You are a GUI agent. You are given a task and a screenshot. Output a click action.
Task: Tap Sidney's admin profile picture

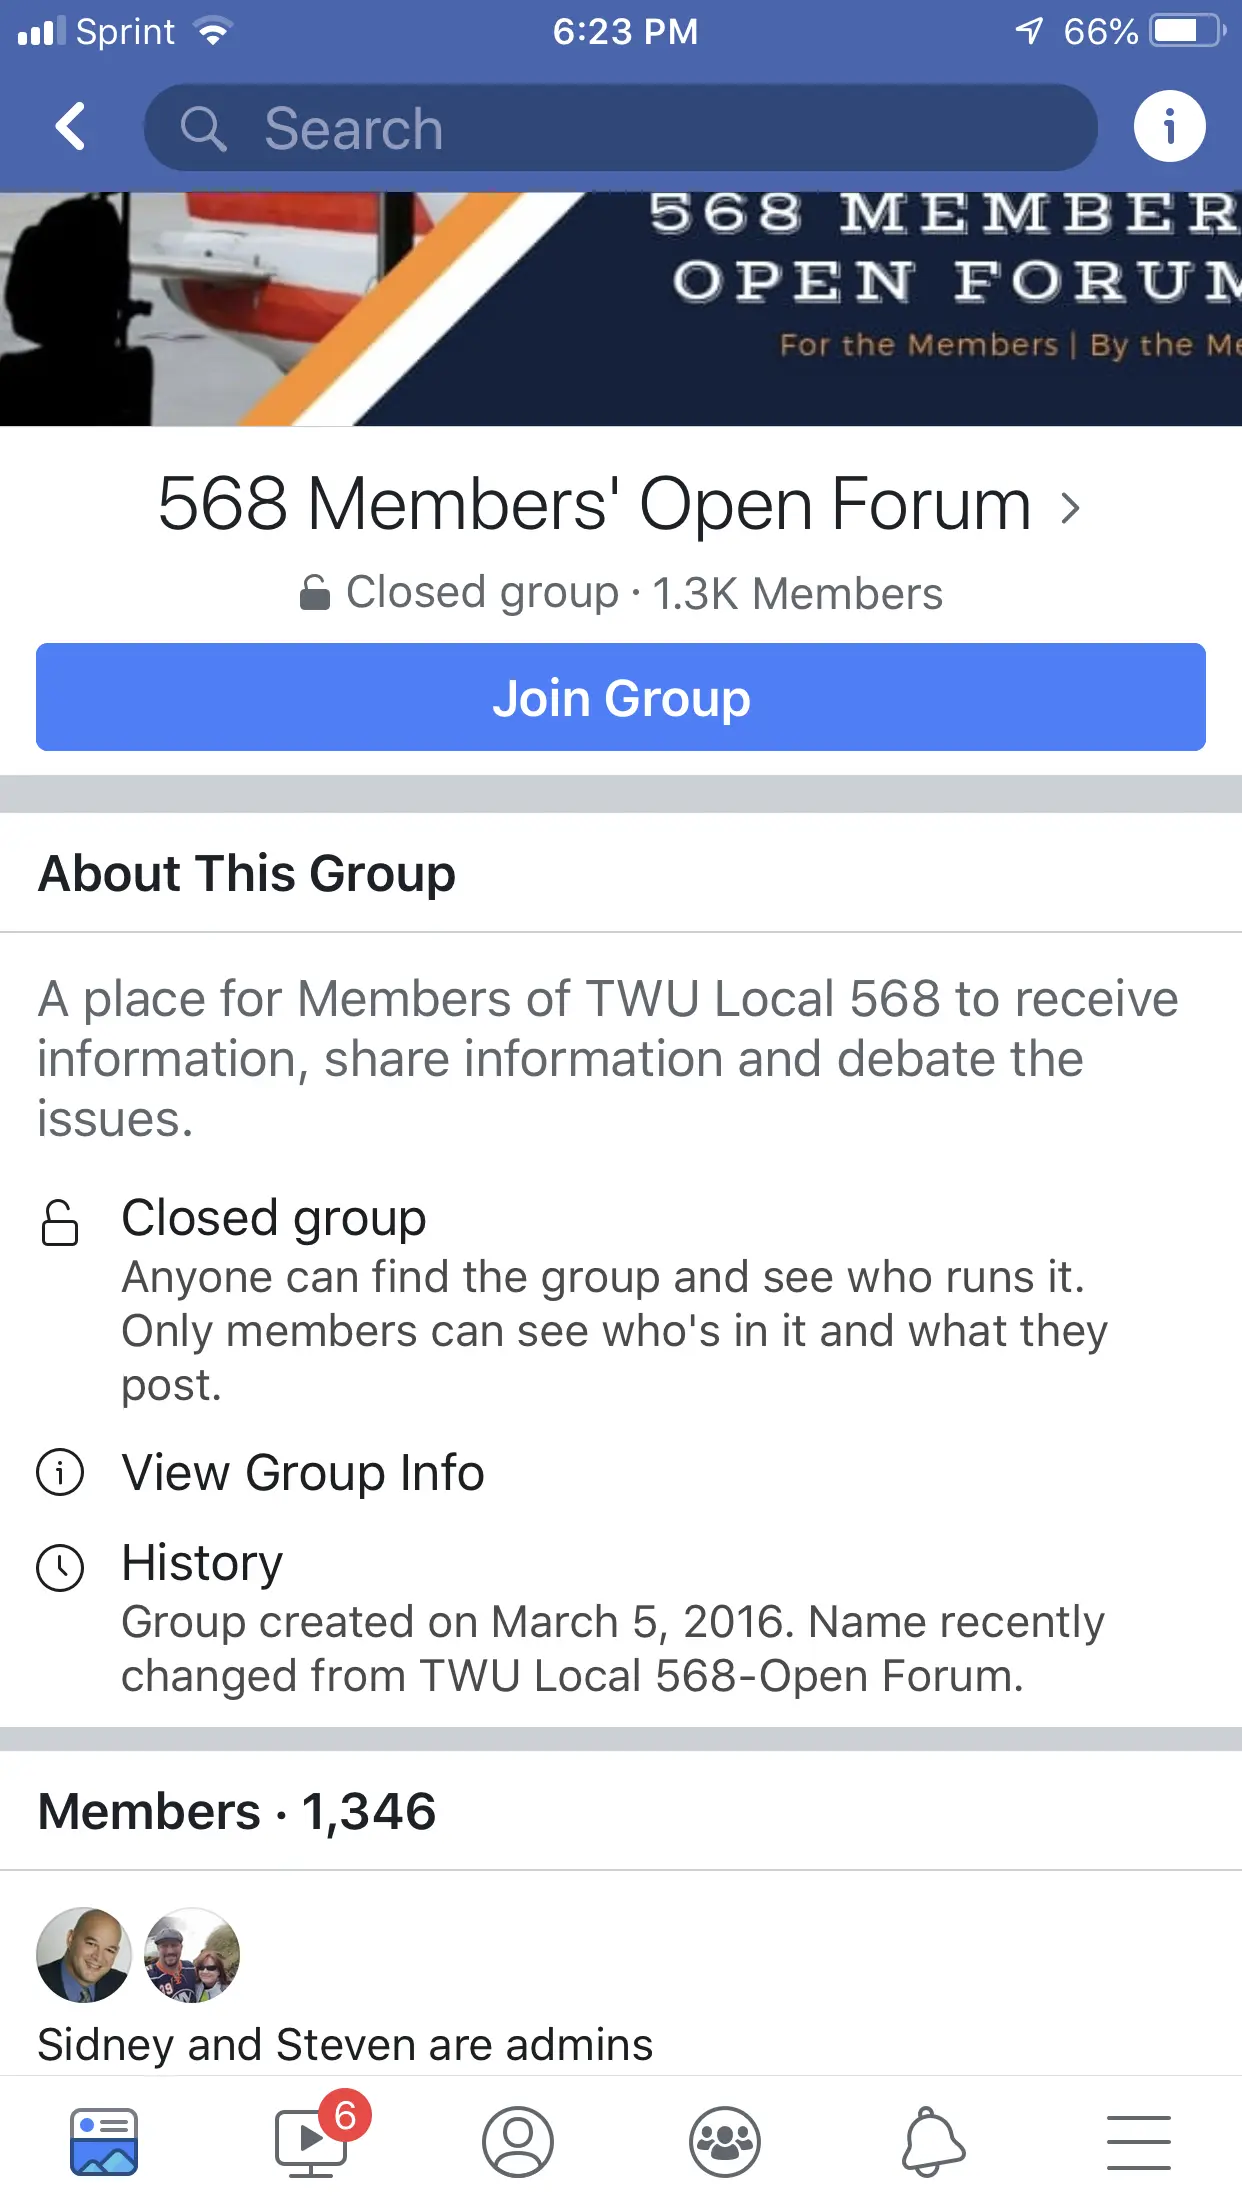tap(84, 1955)
